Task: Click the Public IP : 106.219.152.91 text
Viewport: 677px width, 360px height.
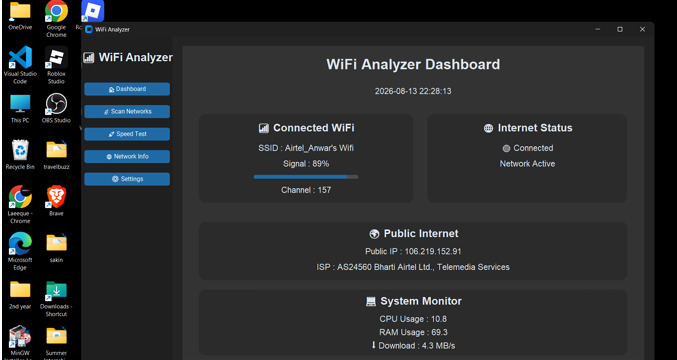Action: click(413, 251)
